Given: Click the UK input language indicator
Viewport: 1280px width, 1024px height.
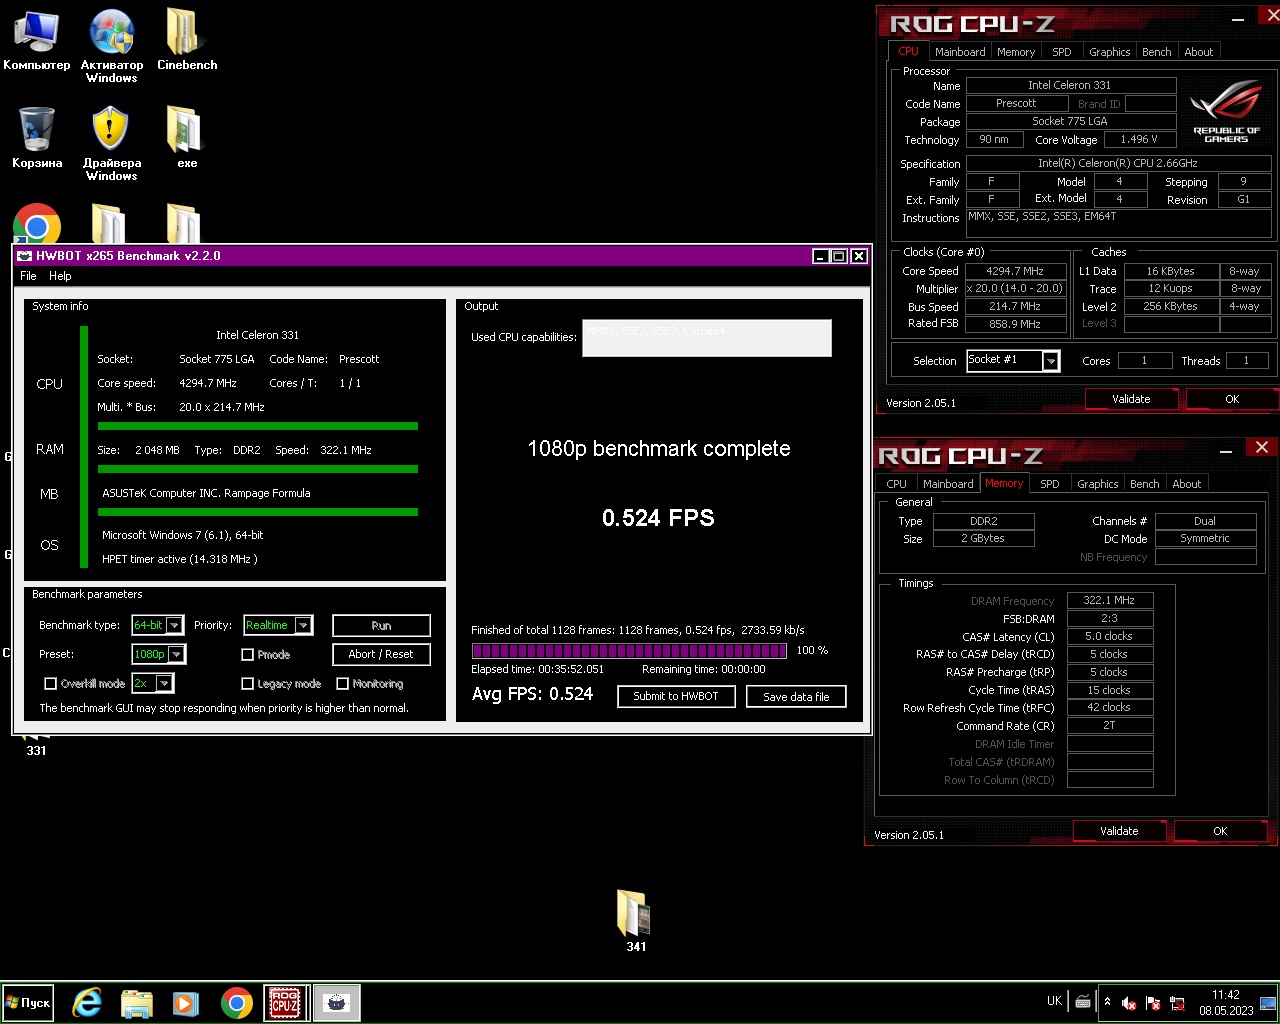Looking at the screenshot, I should coord(1054,1001).
